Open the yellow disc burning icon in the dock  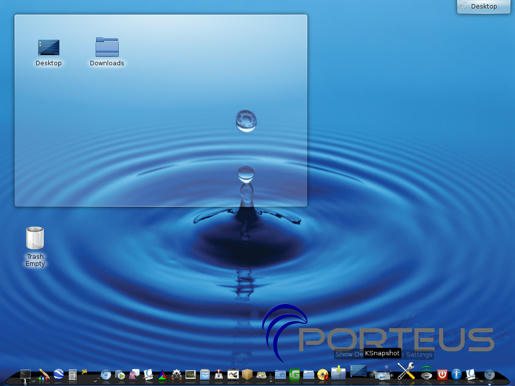322,375
